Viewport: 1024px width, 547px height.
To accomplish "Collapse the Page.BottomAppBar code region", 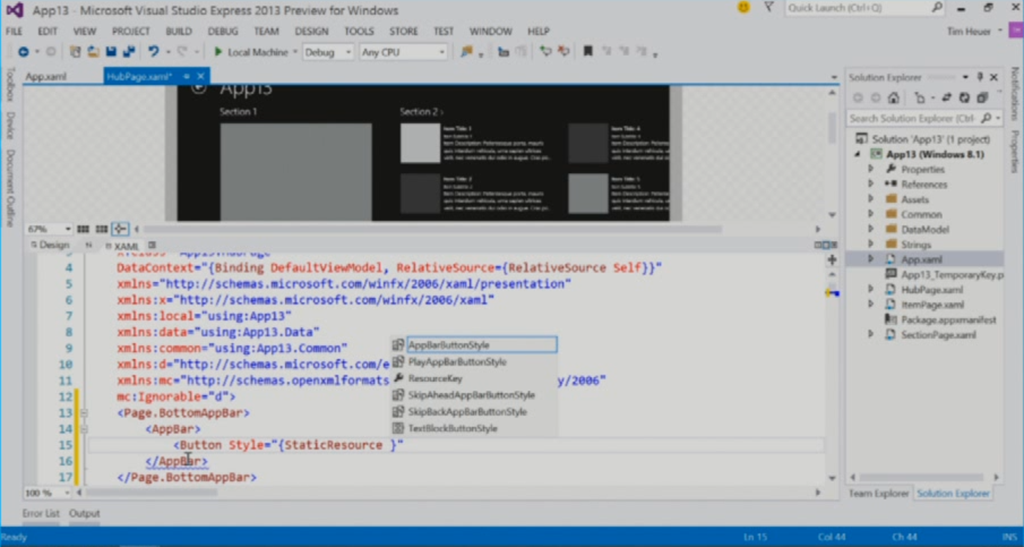I will (x=84, y=413).
